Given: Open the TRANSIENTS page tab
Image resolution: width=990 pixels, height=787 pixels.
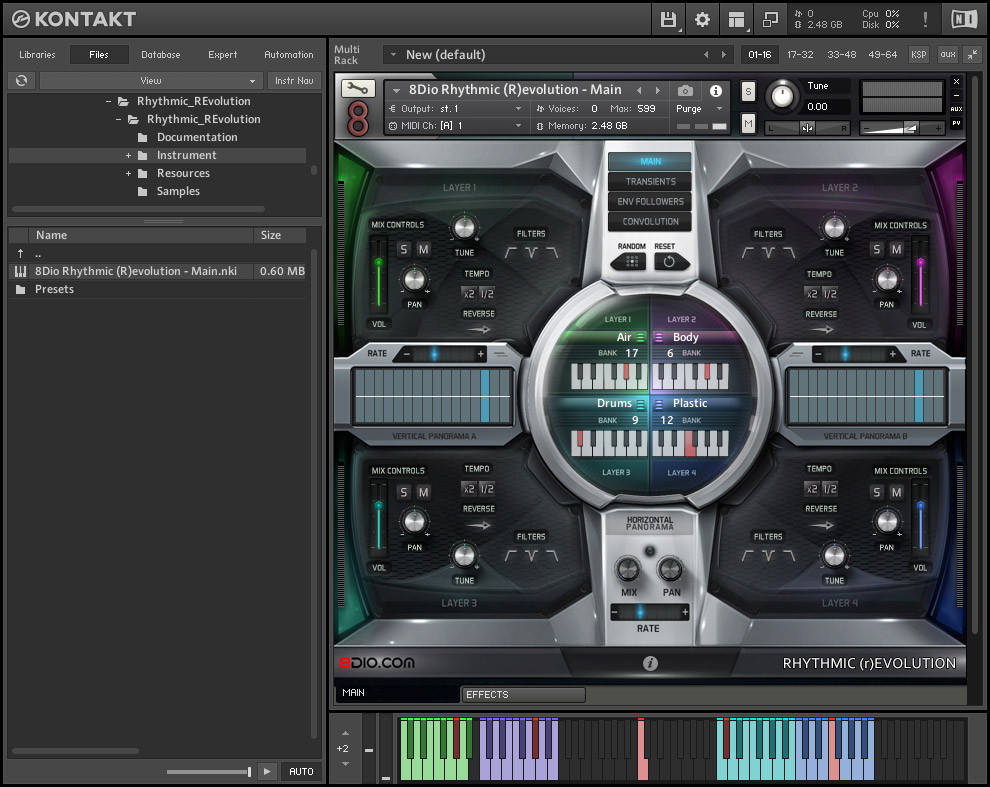Looking at the screenshot, I should click(x=650, y=181).
